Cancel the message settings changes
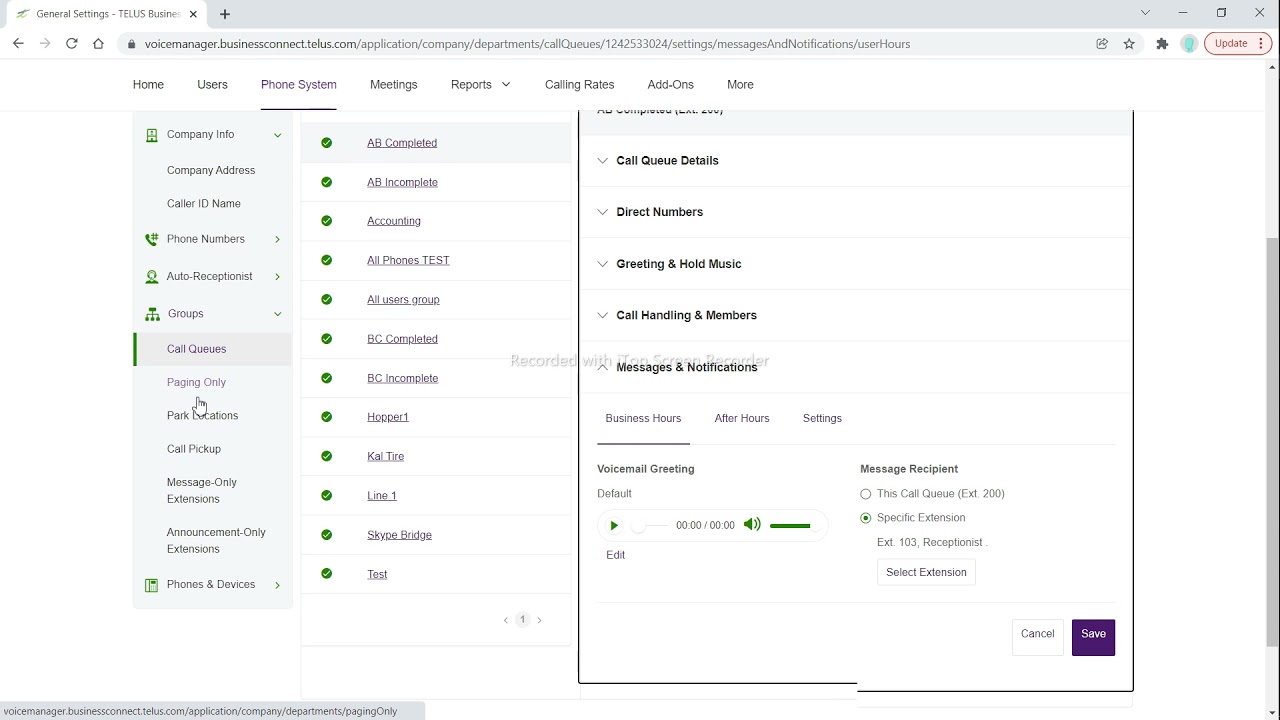Viewport: 1280px width, 720px height. tap(1037, 637)
